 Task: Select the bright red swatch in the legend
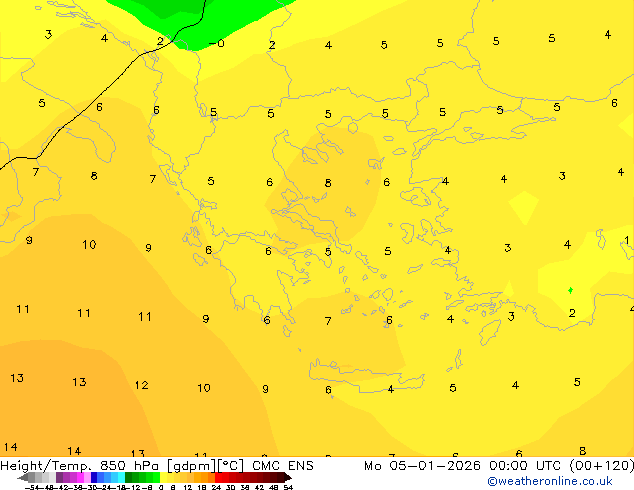[x=218, y=477]
